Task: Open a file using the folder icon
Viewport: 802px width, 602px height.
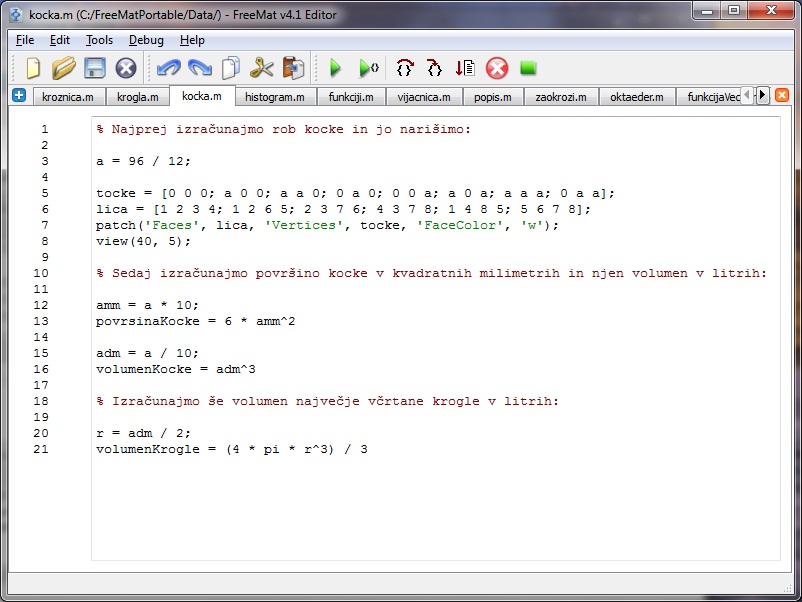Action: [x=64, y=68]
